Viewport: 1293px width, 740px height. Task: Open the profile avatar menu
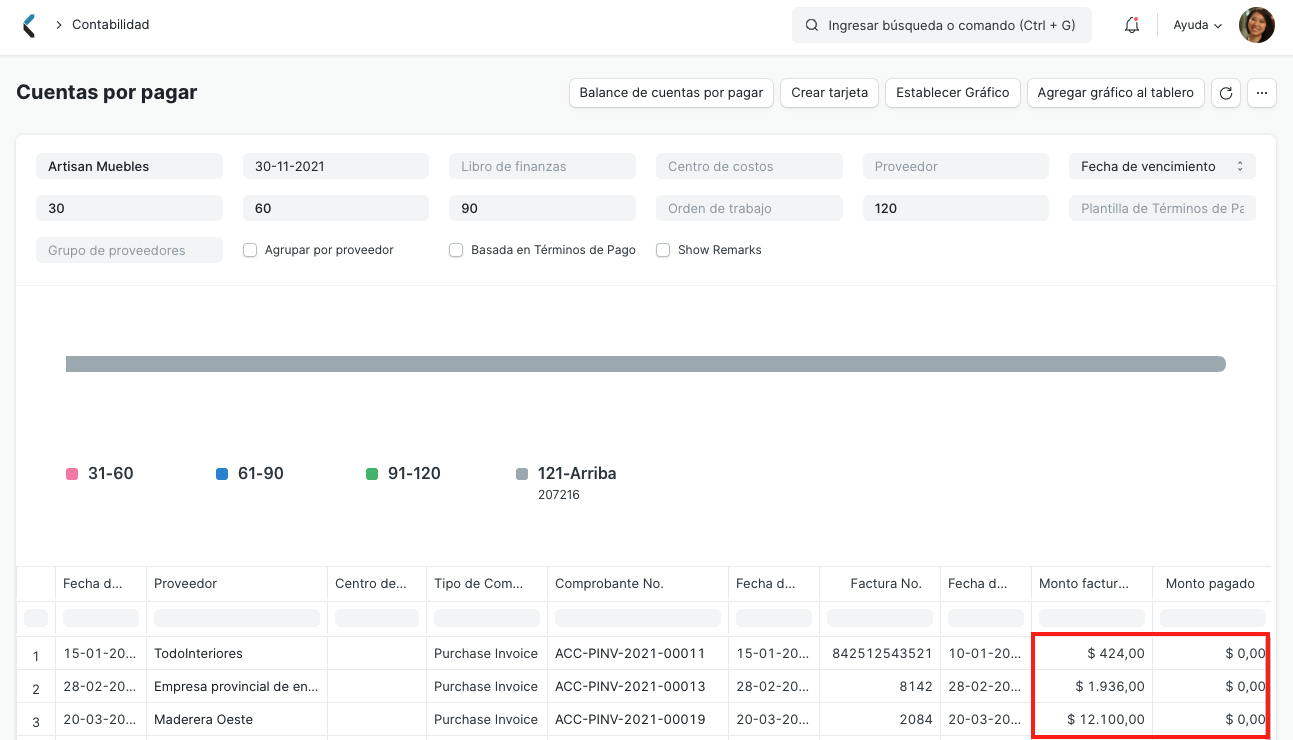click(x=1256, y=24)
